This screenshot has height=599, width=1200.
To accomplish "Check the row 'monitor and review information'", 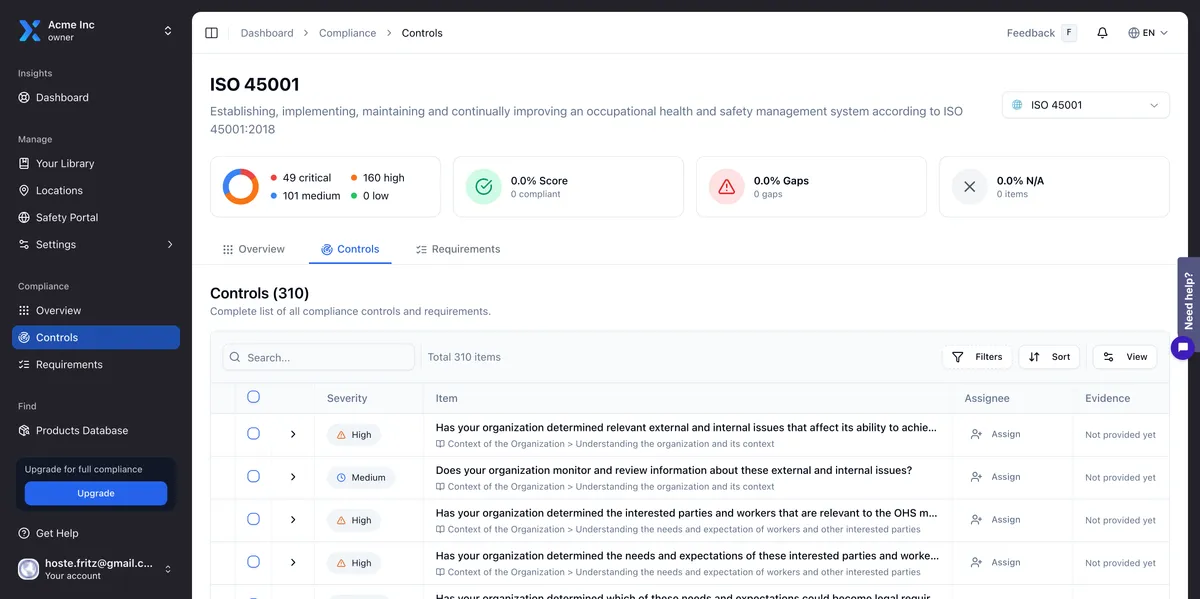I will coord(253,477).
